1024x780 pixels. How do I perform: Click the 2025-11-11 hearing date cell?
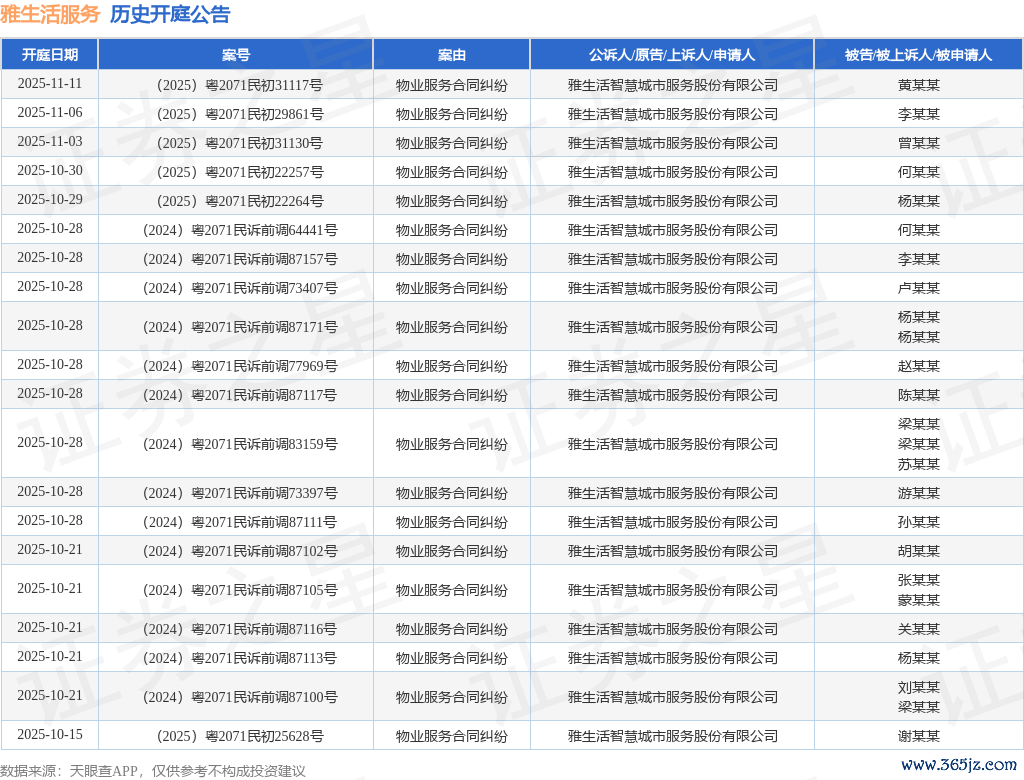(x=49, y=84)
